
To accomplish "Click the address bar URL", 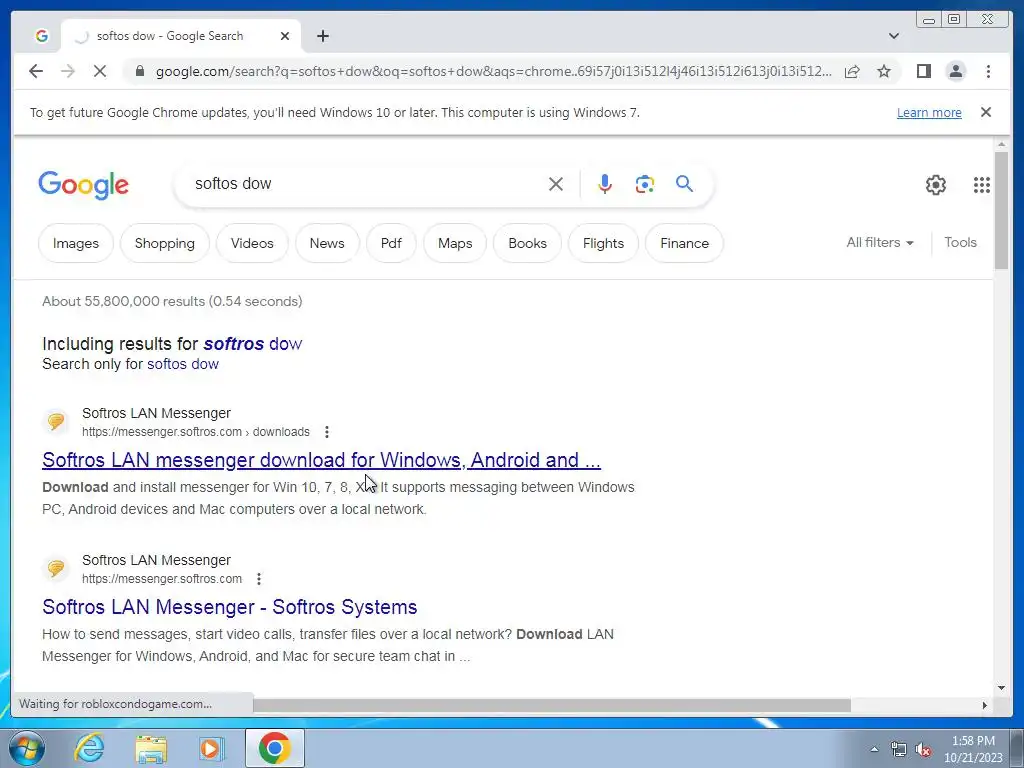I will [493, 71].
